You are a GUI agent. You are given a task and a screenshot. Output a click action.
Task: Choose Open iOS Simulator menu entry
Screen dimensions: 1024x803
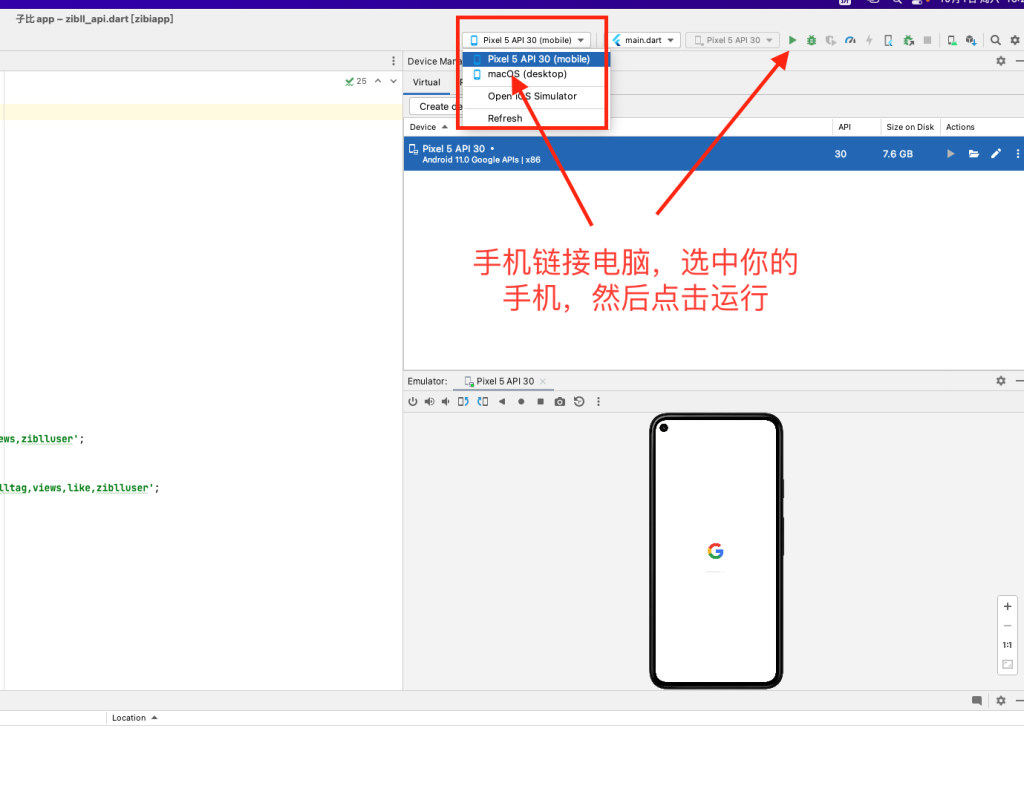[x=532, y=96]
